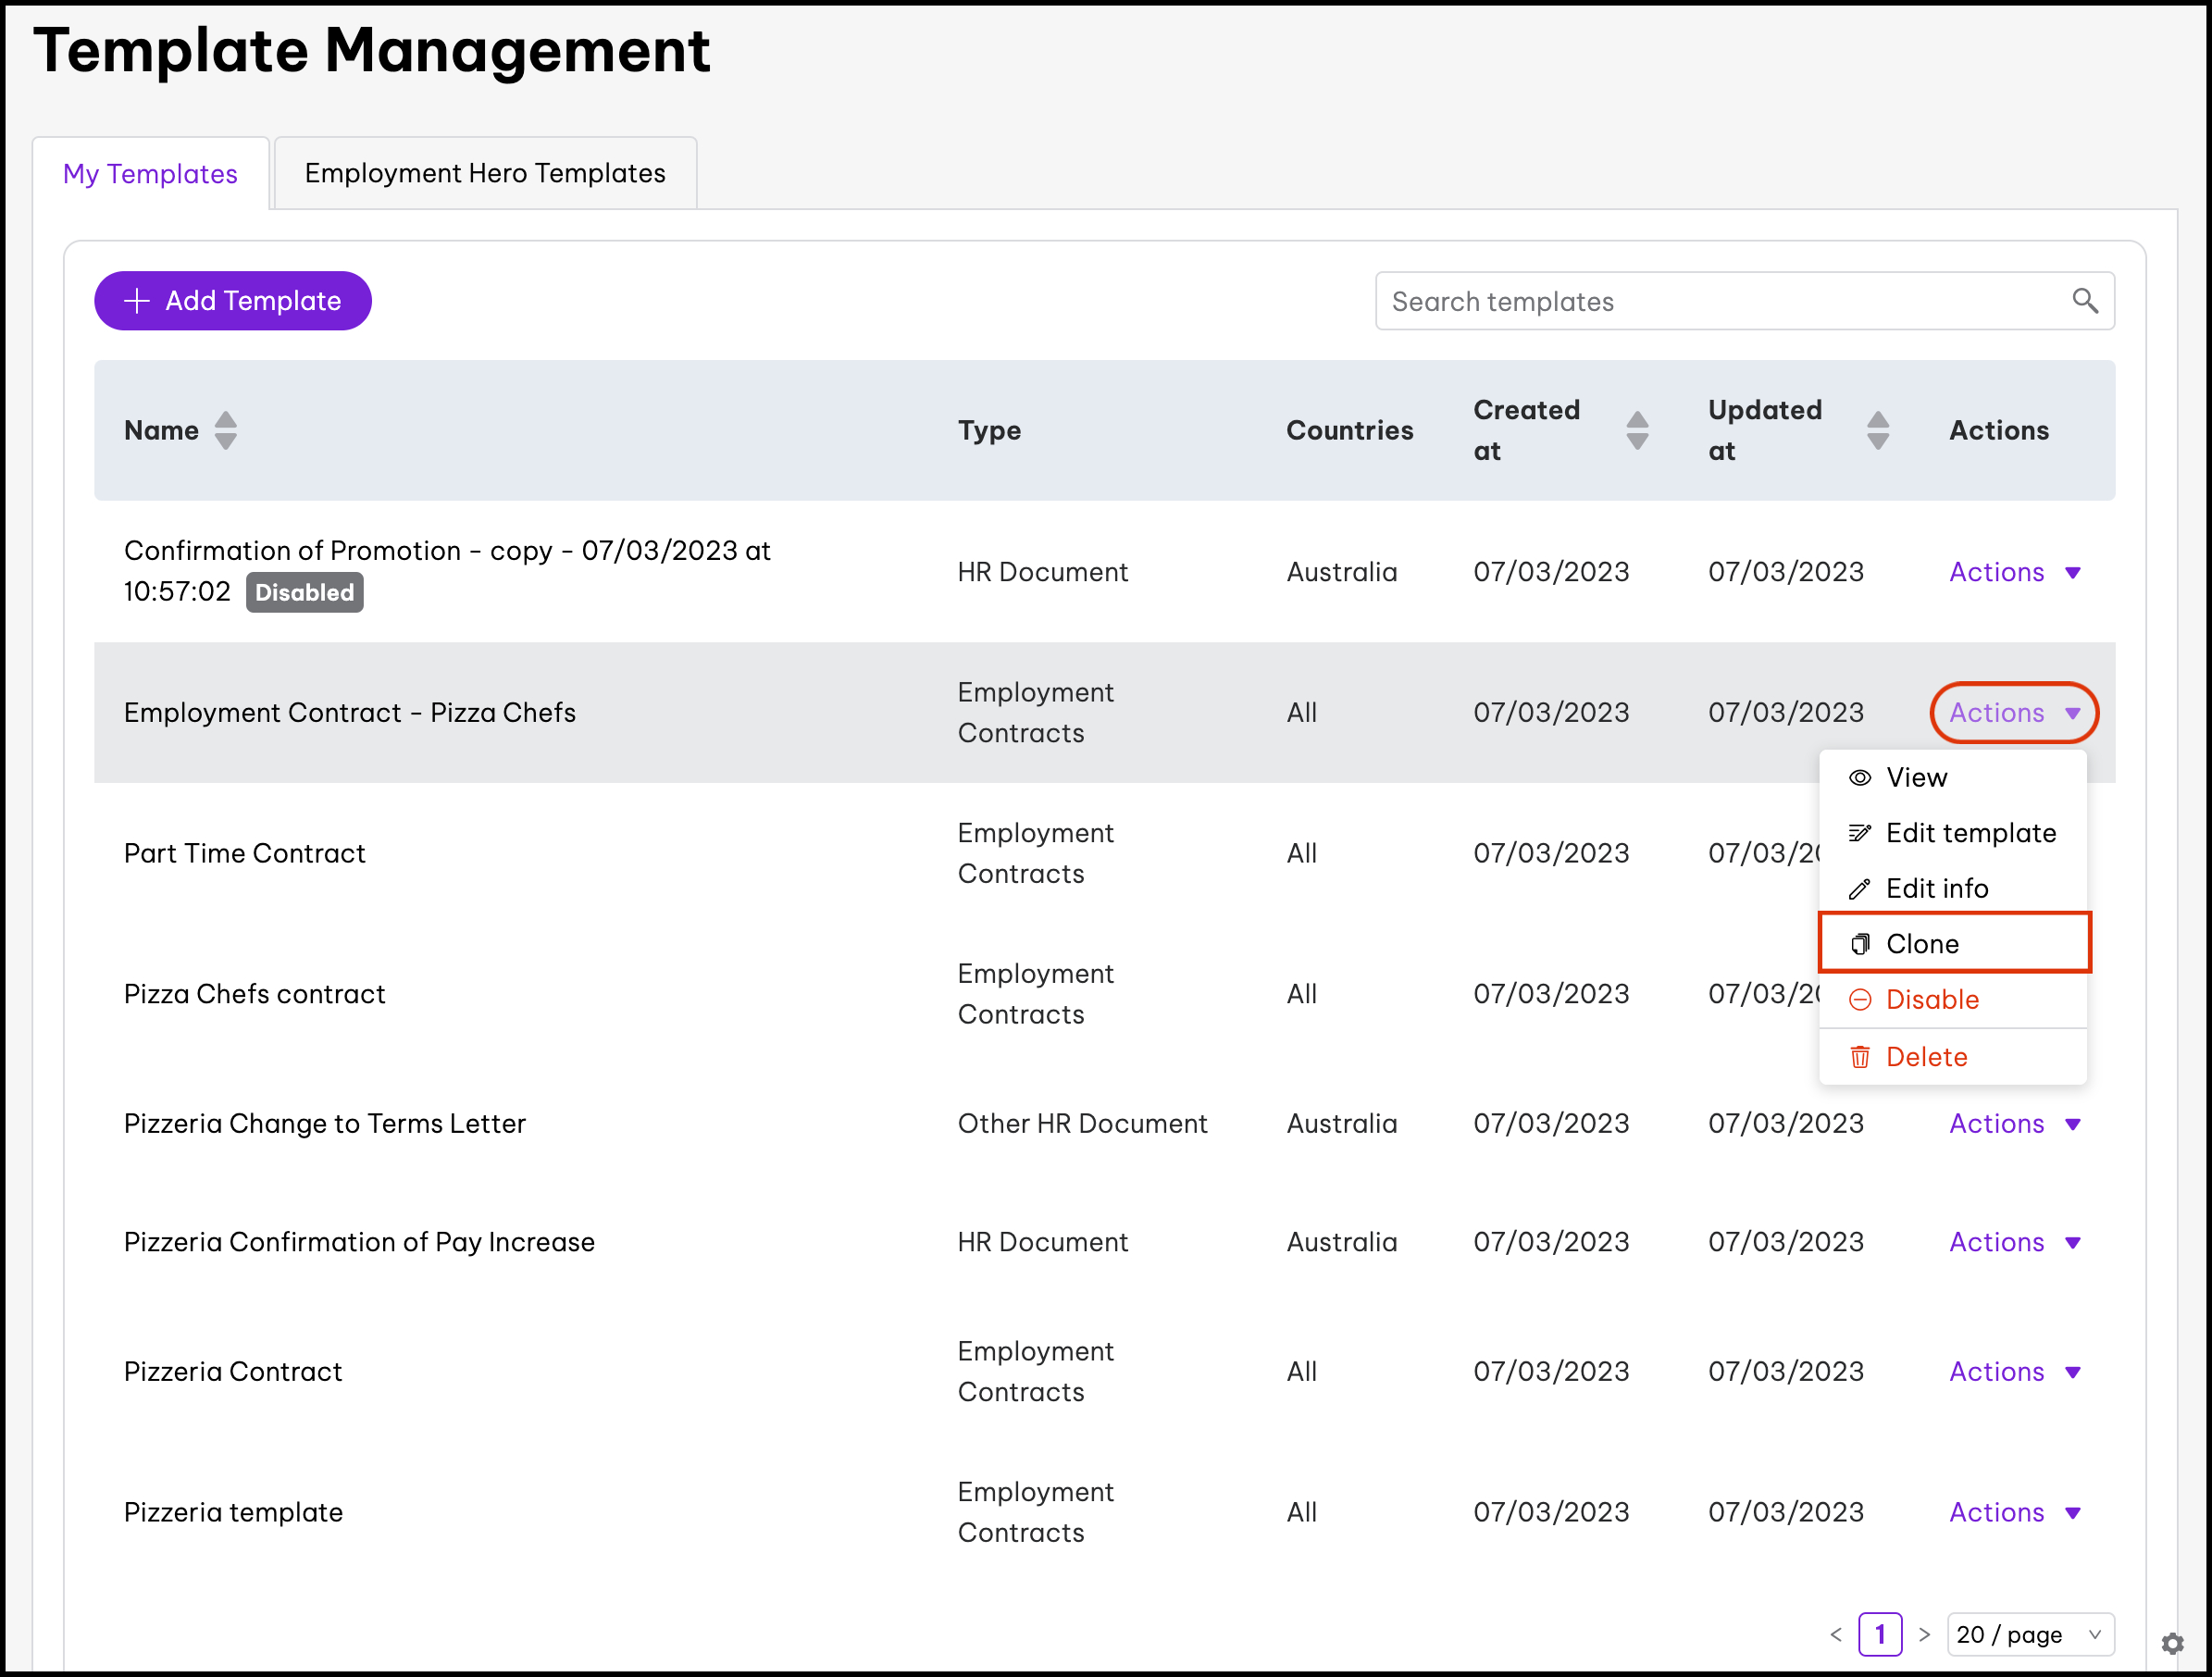The width and height of the screenshot is (2212, 1677).
Task: Sort by Updated at column arrows
Action: pyautogui.click(x=1877, y=431)
